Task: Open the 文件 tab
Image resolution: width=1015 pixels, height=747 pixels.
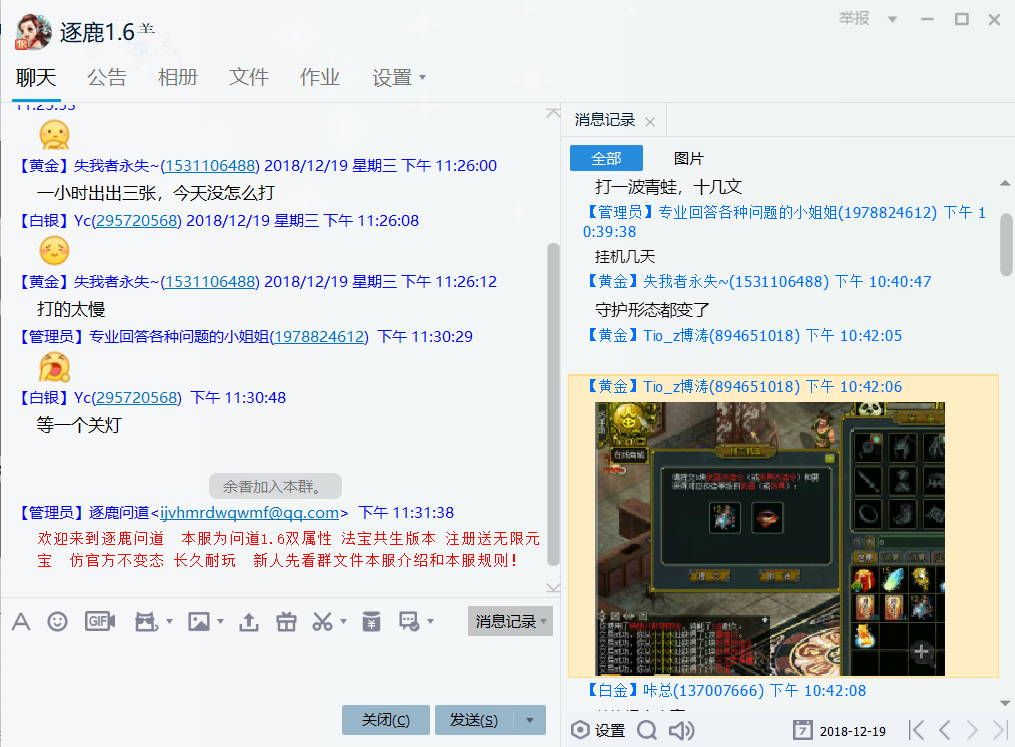Action: pos(249,78)
